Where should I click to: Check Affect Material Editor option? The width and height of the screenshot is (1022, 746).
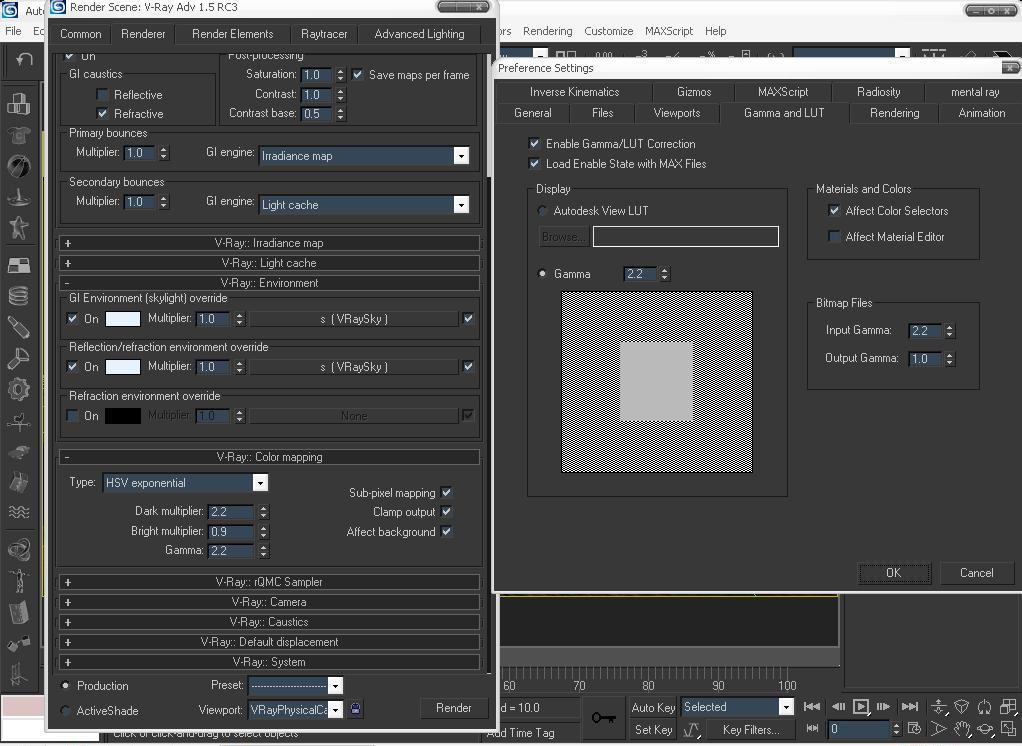(834, 236)
